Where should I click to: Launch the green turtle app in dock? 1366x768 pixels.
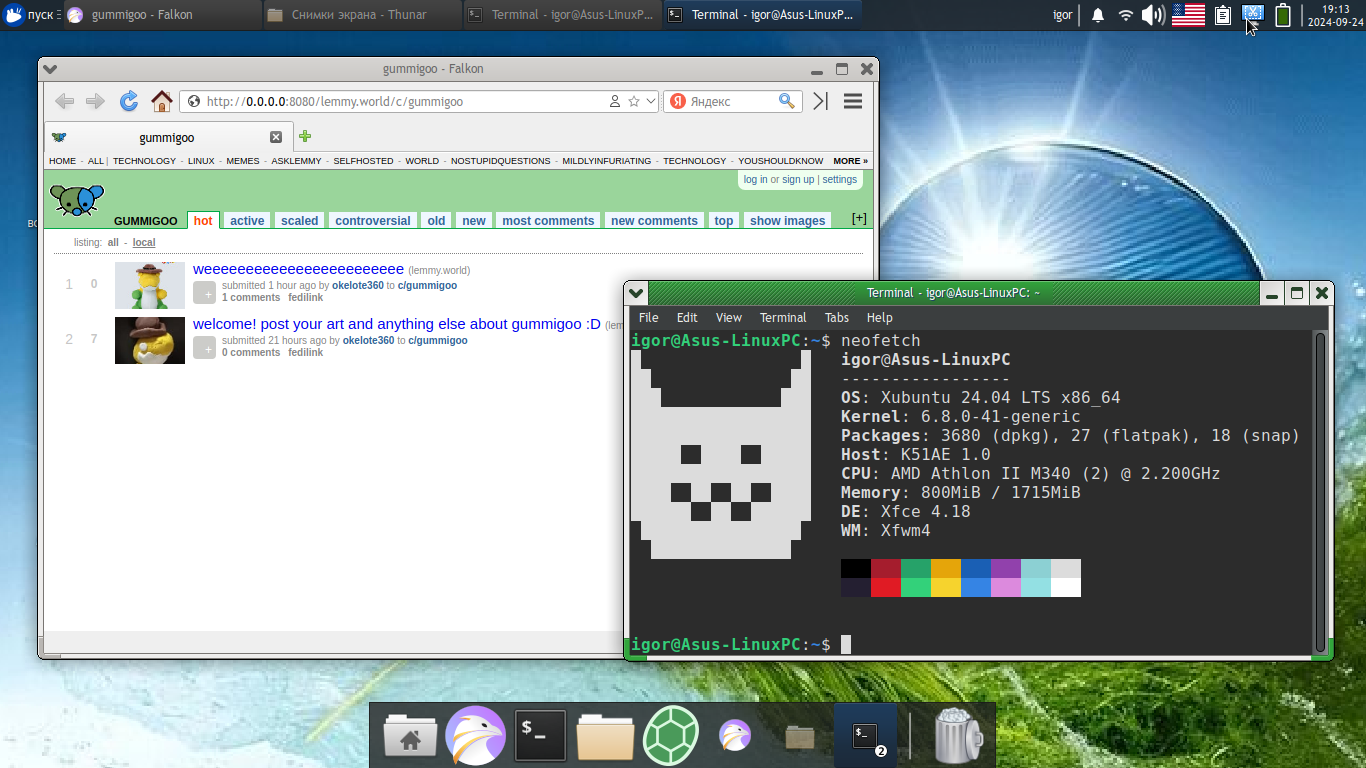(x=670, y=737)
